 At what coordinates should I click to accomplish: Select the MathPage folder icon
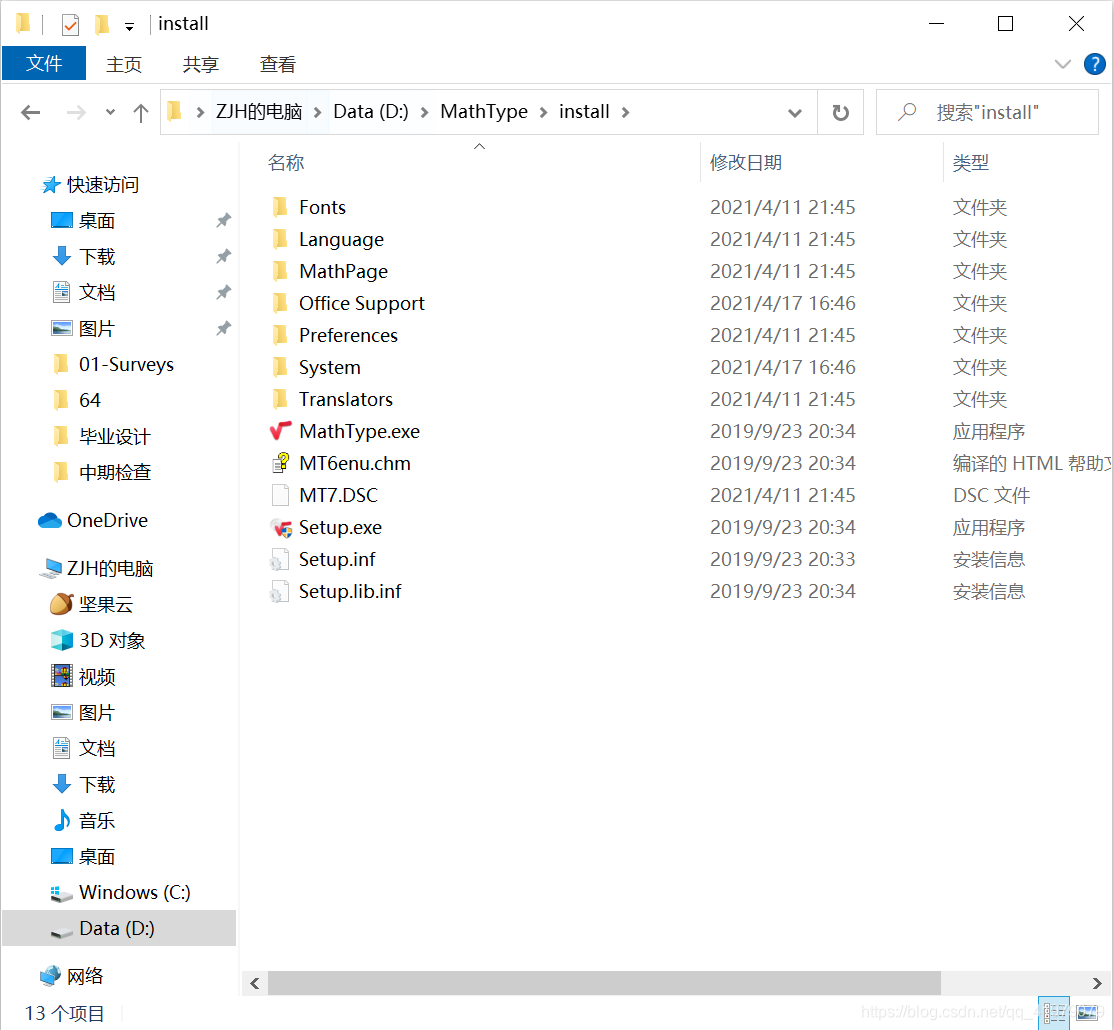click(280, 271)
